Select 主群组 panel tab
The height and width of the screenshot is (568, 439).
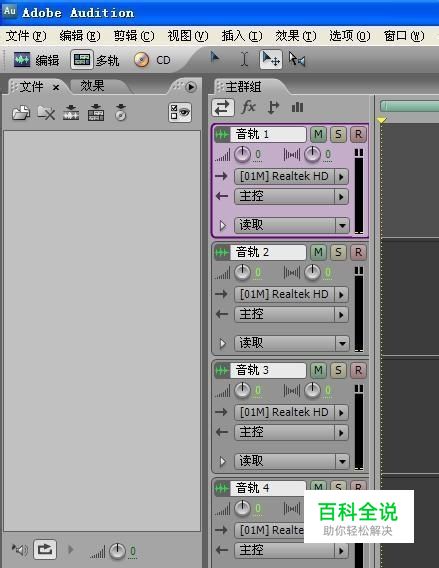(243, 87)
